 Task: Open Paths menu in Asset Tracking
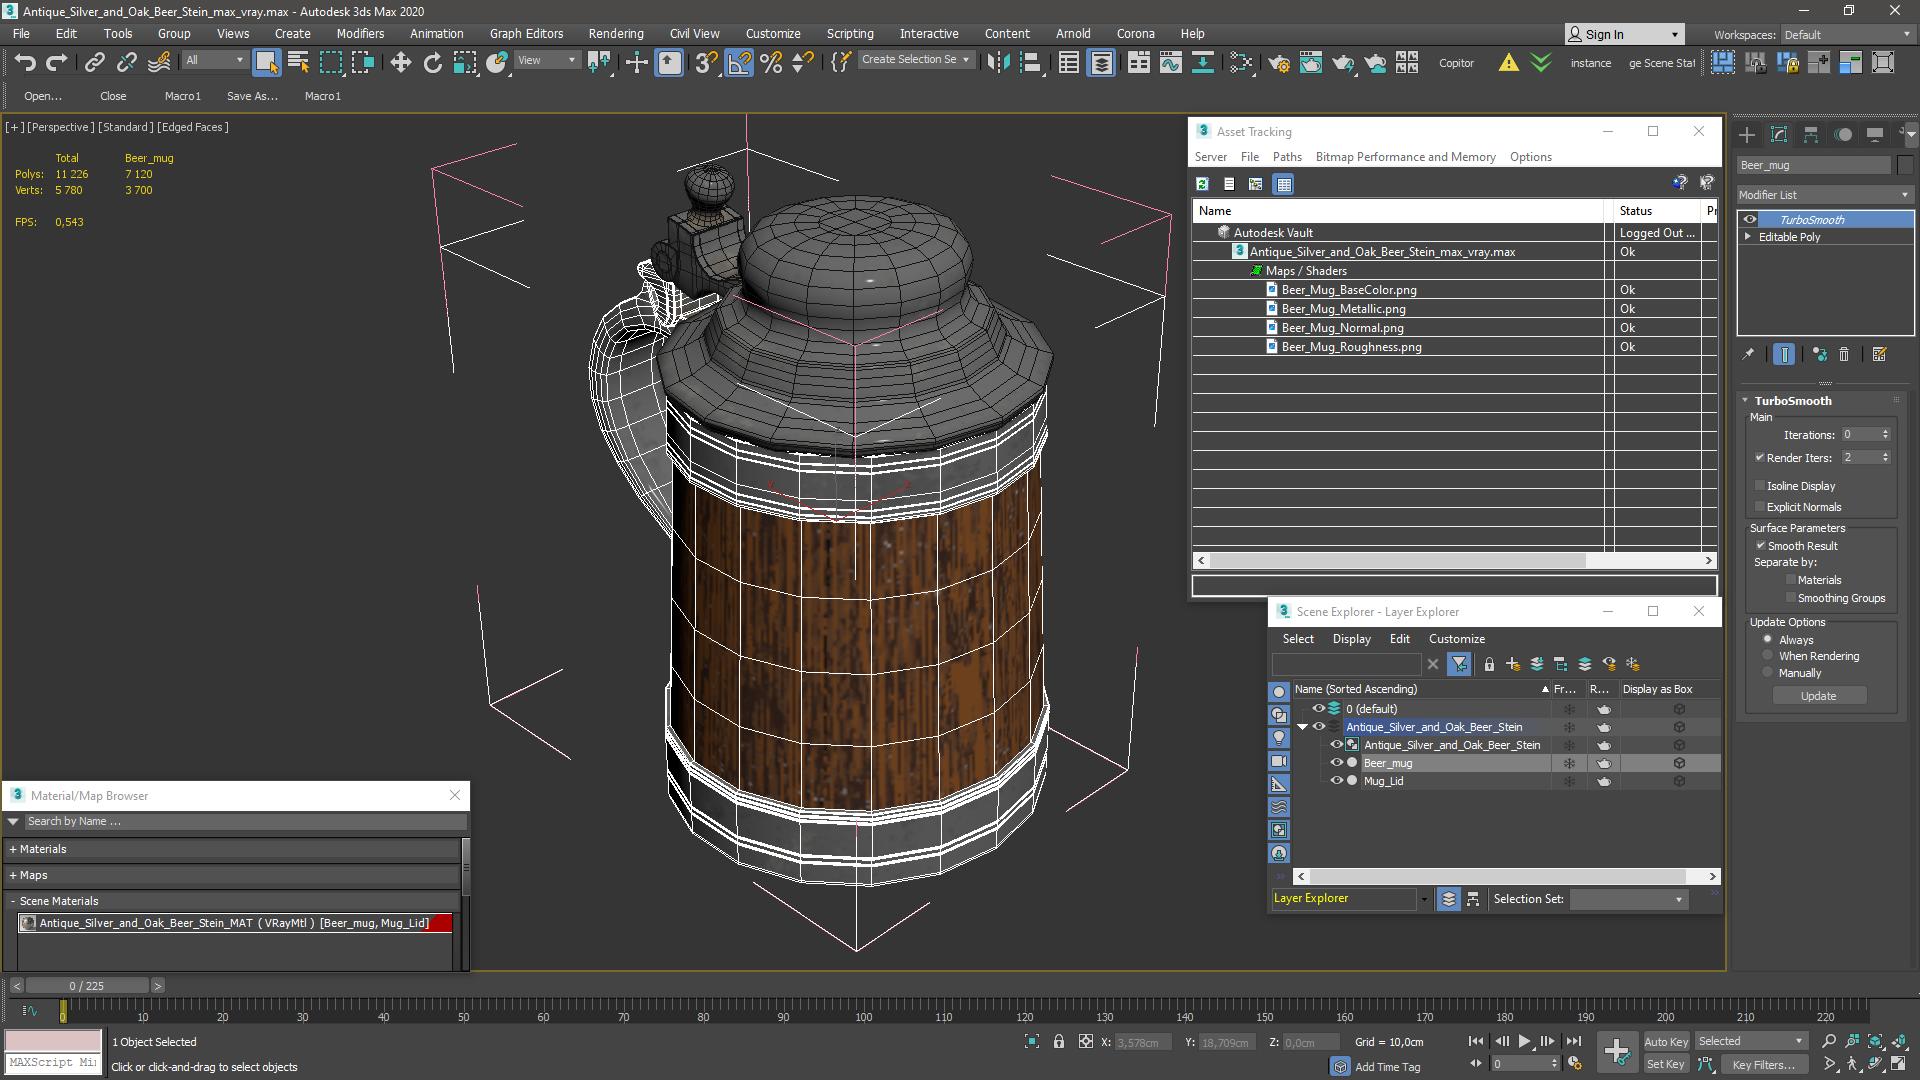coord(1286,157)
